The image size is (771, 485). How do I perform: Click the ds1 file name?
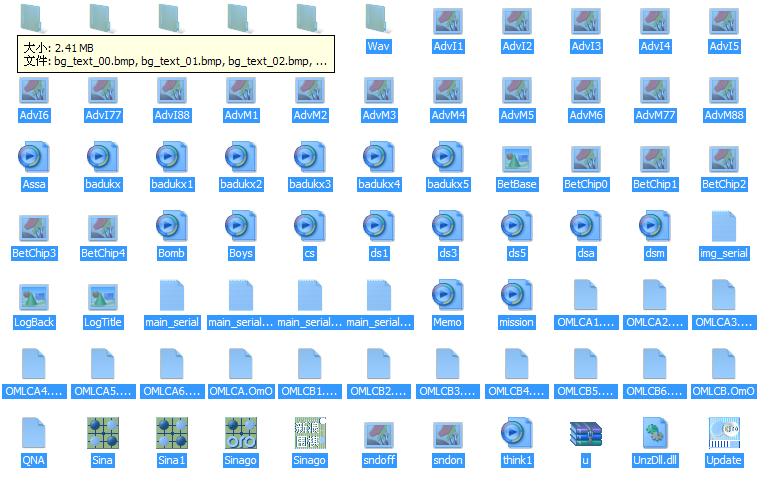point(379,253)
